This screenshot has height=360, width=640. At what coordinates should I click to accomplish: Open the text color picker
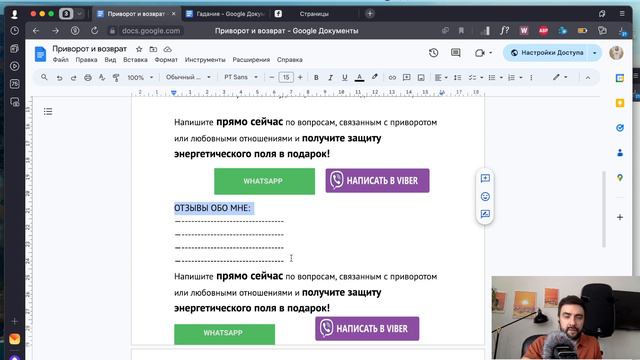coord(359,78)
